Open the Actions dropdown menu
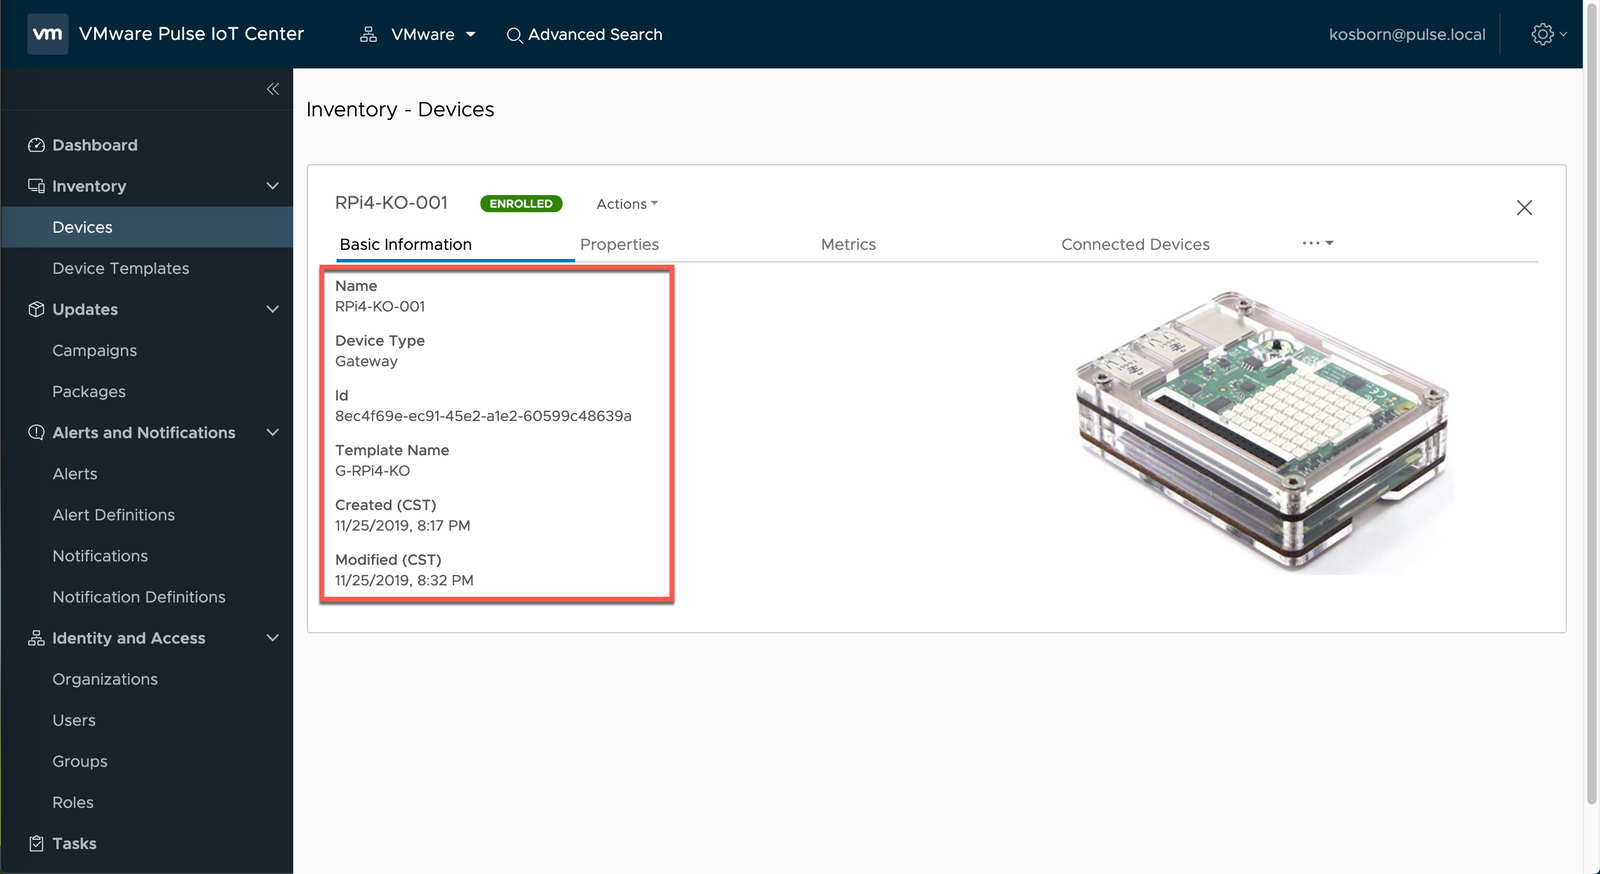 click(627, 204)
